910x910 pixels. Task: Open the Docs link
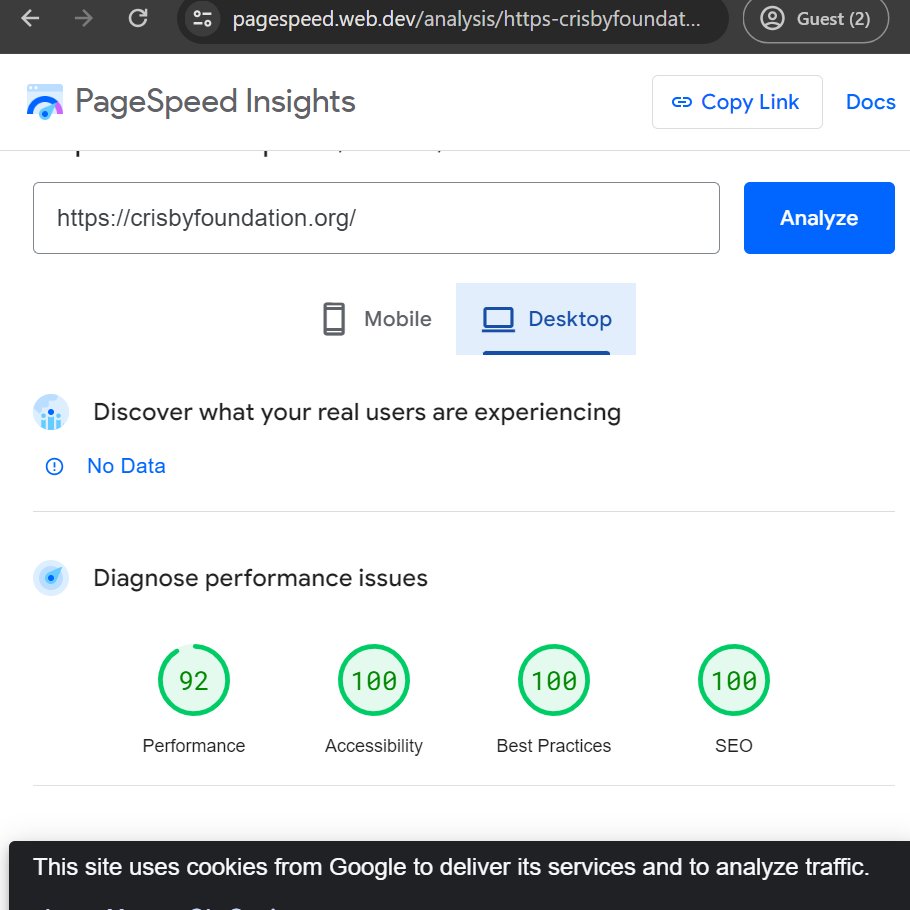point(871,102)
